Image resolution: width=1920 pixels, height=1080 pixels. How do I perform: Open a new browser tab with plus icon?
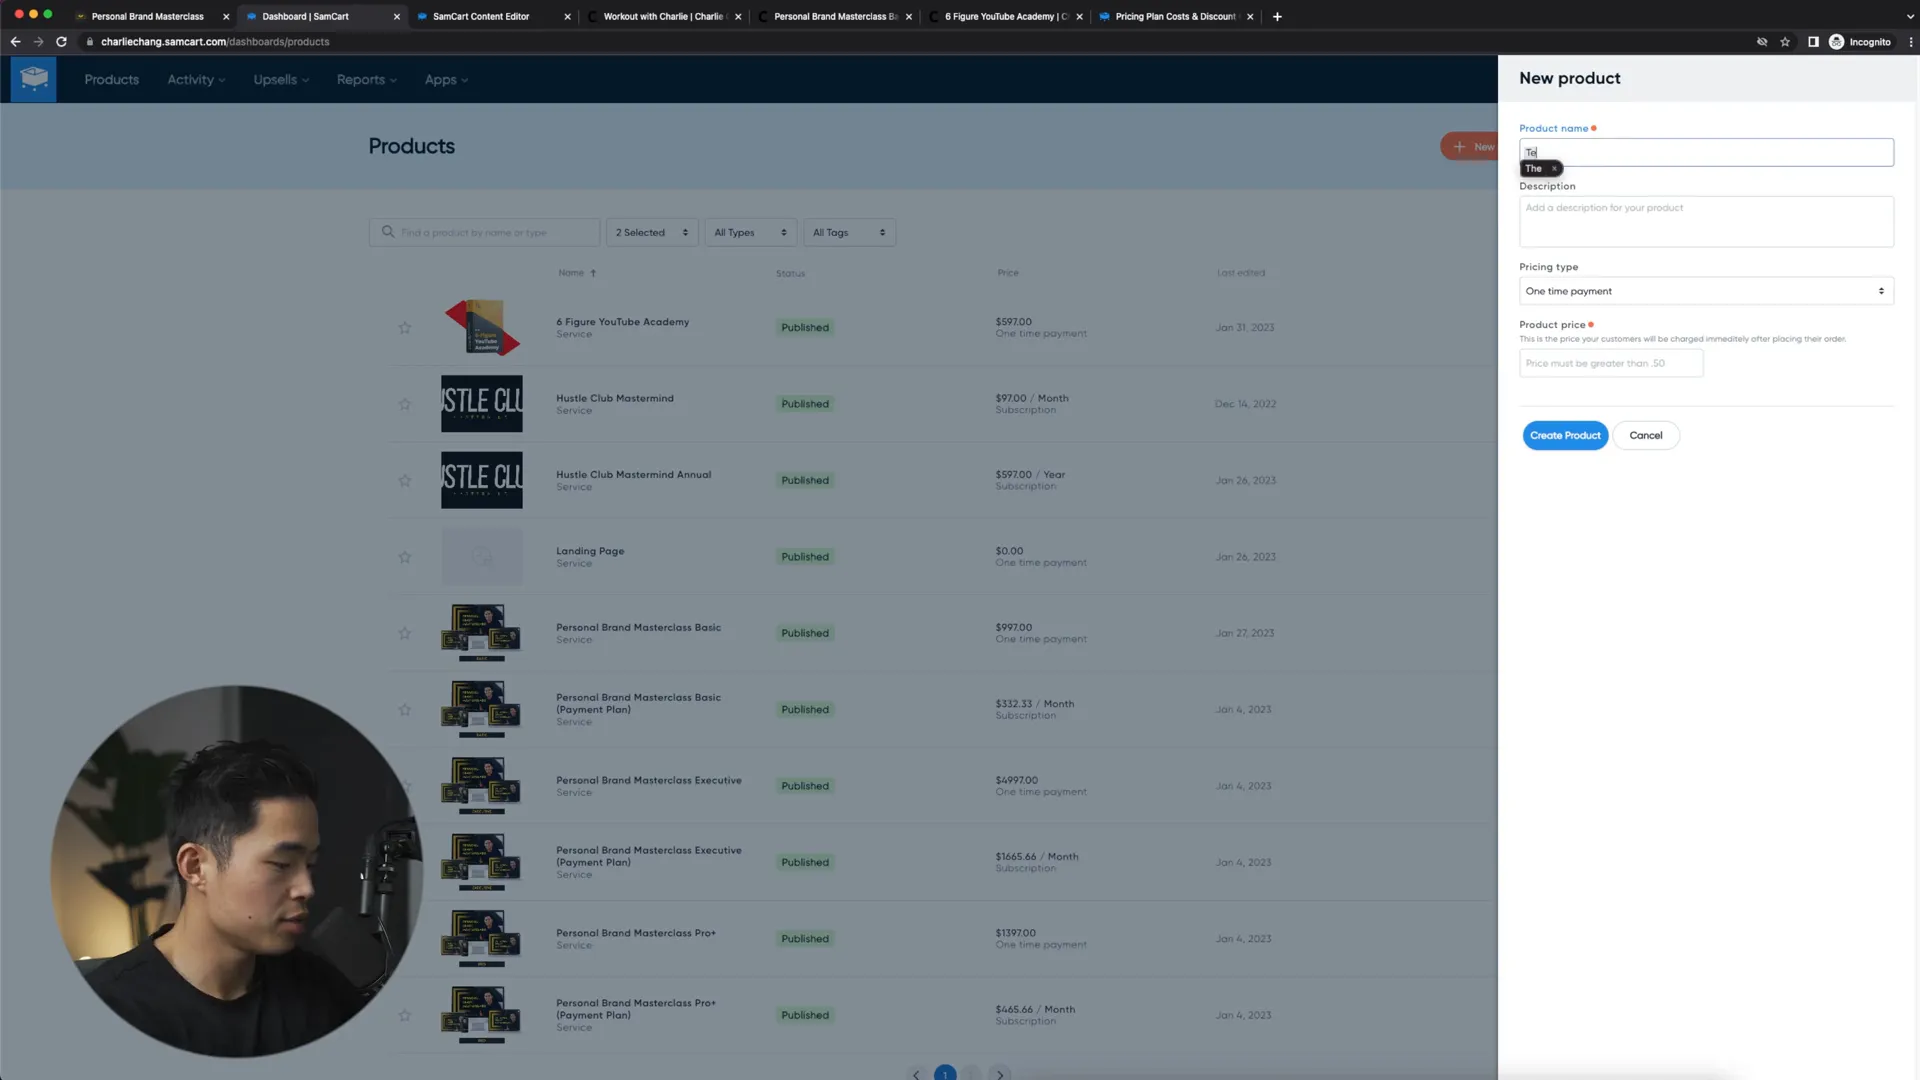pos(1277,16)
